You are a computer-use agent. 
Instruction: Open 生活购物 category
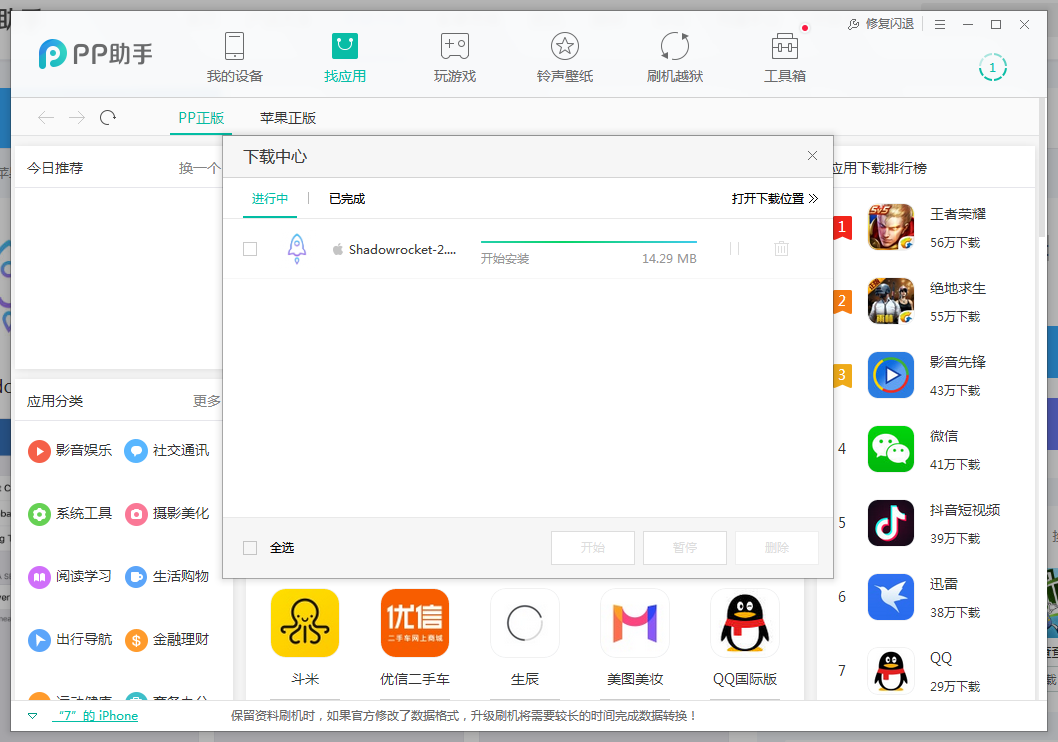(167, 577)
